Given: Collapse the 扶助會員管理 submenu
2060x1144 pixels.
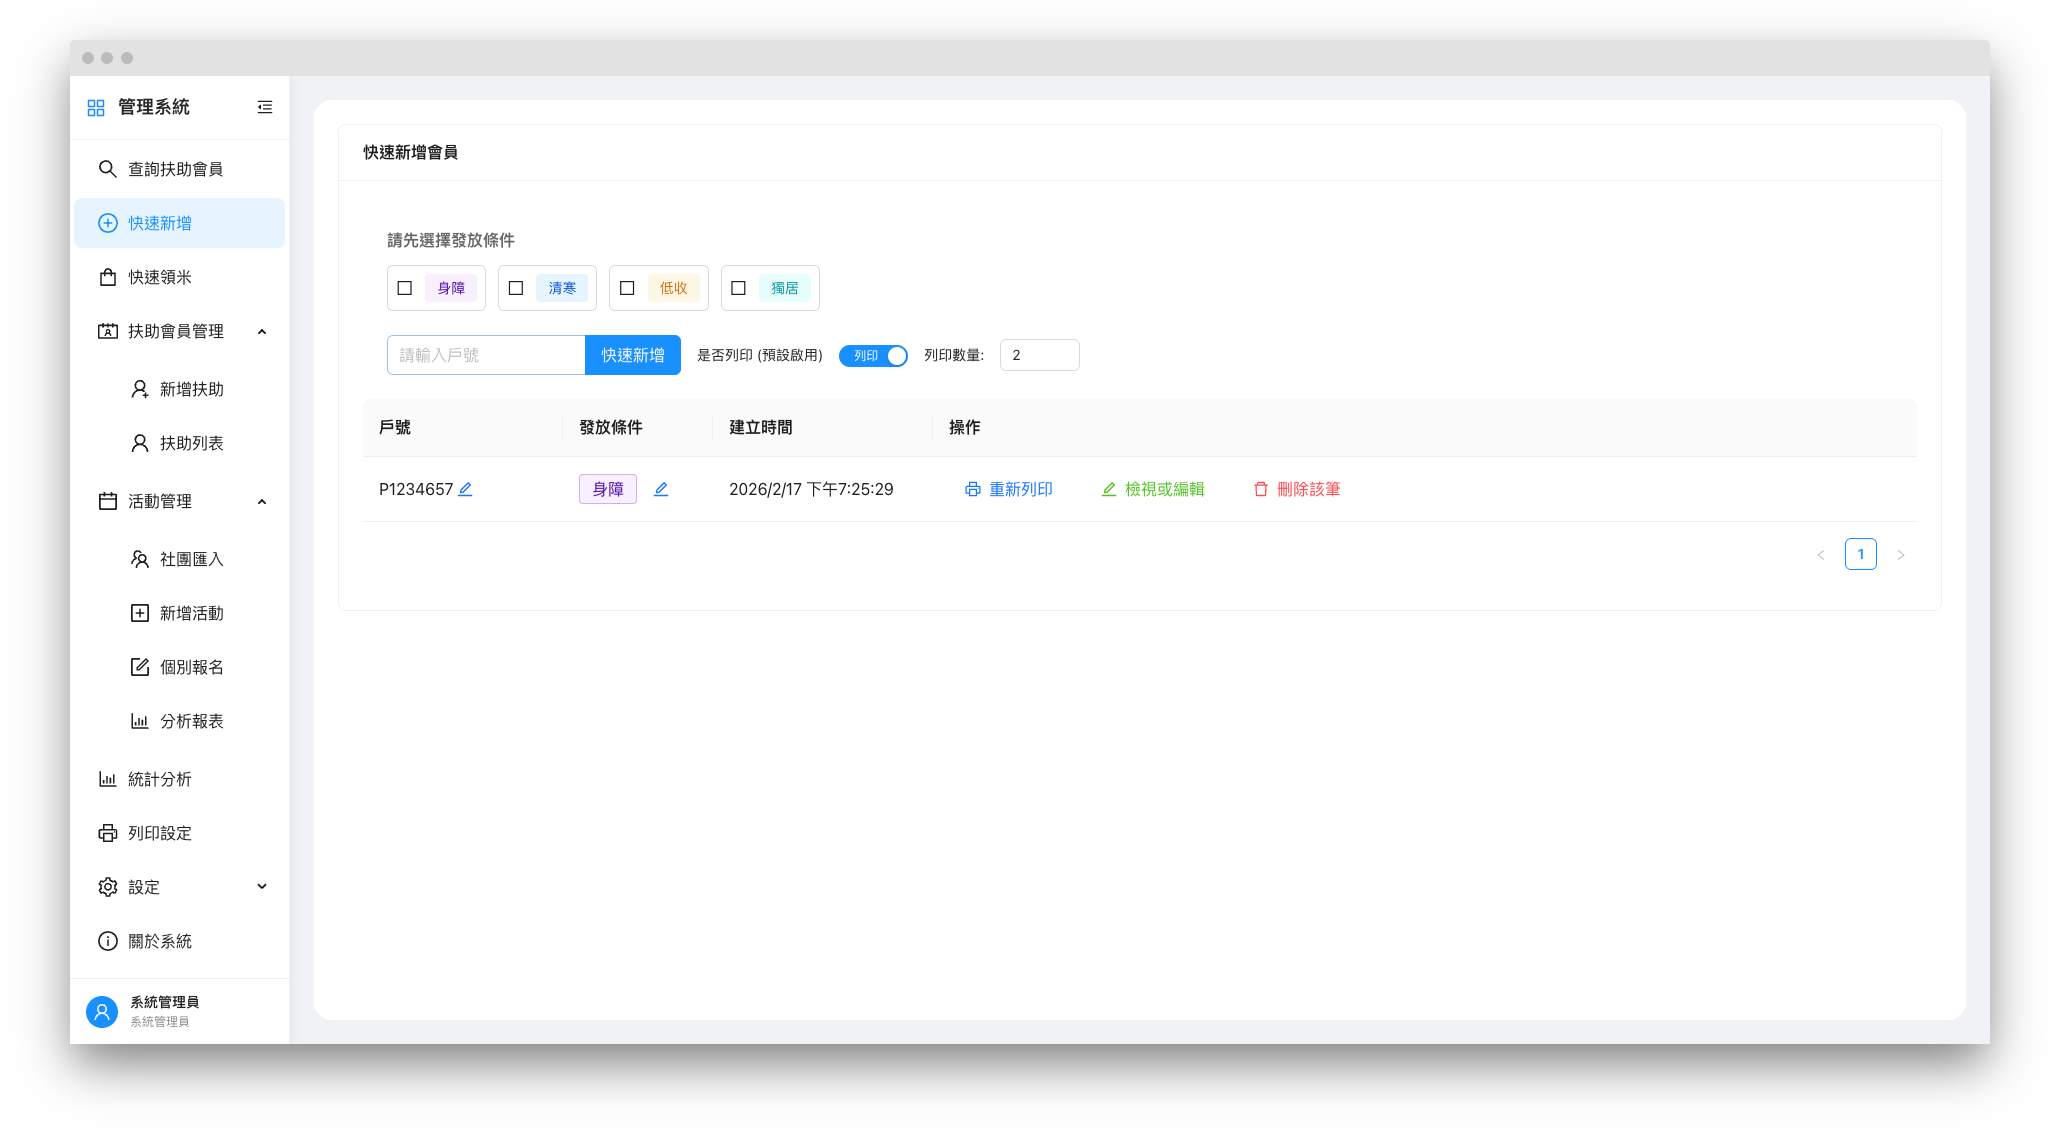Looking at the screenshot, I should [262, 331].
